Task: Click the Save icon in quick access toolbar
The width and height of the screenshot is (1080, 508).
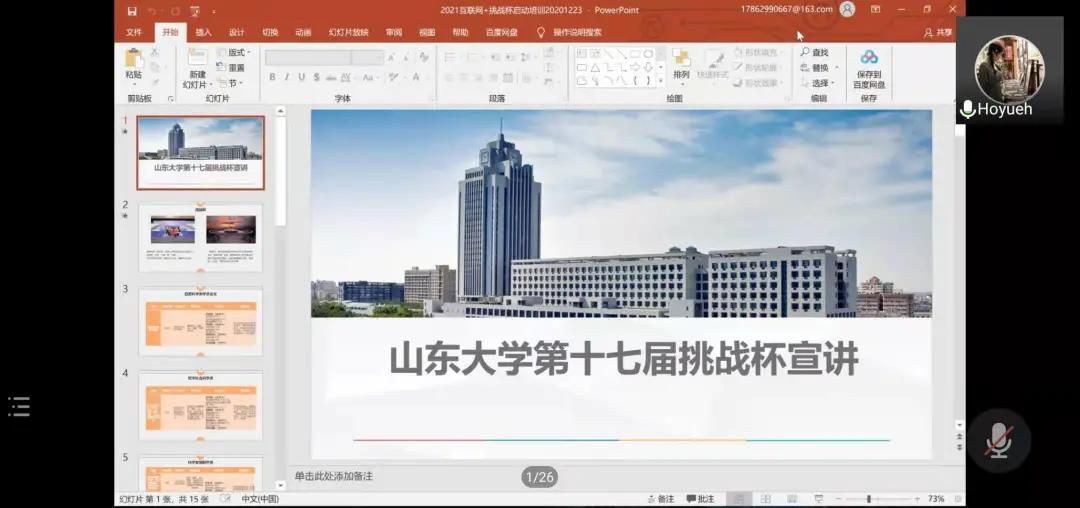Action: click(x=132, y=10)
